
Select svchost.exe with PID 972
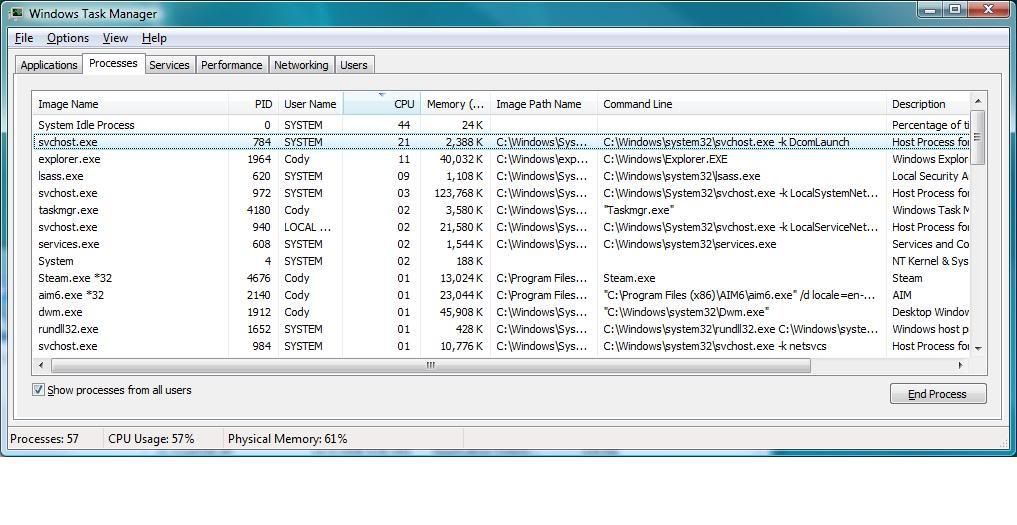(x=501, y=193)
